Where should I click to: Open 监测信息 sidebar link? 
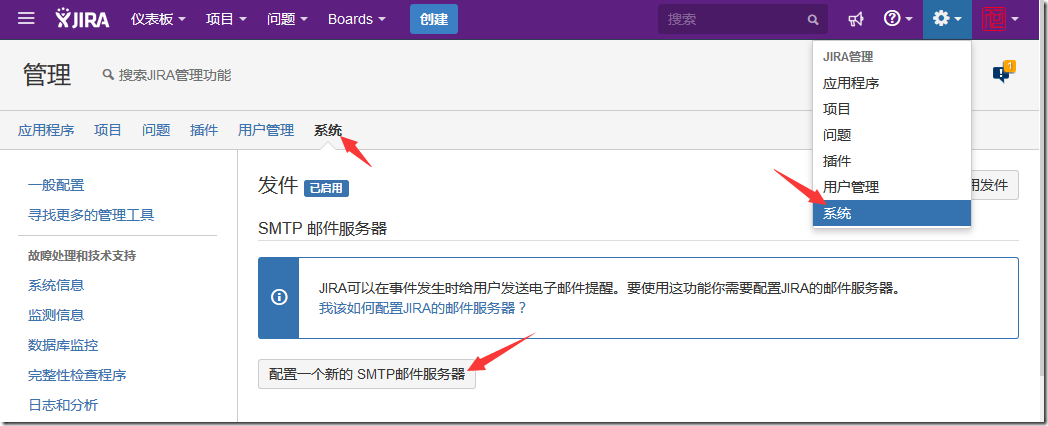coord(56,315)
